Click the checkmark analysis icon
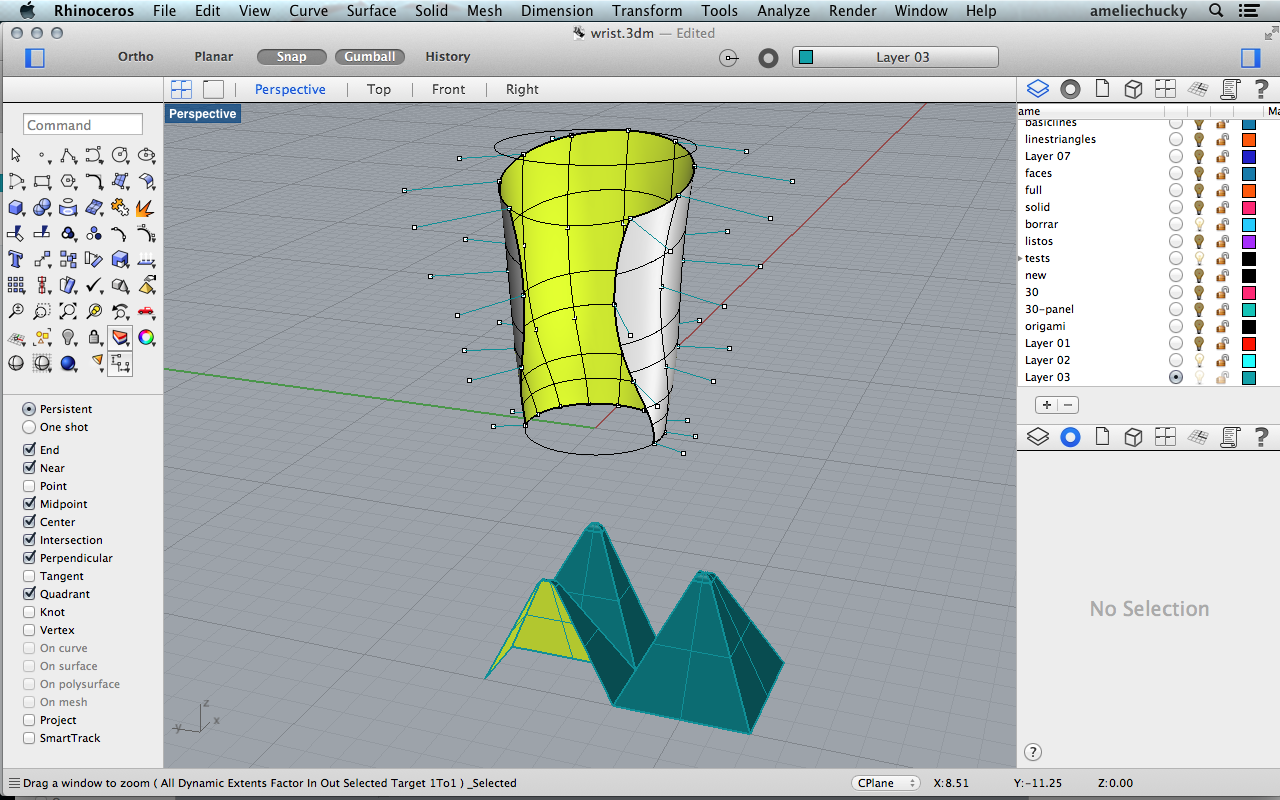This screenshot has width=1280, height=800. click(x=94, y=286)
